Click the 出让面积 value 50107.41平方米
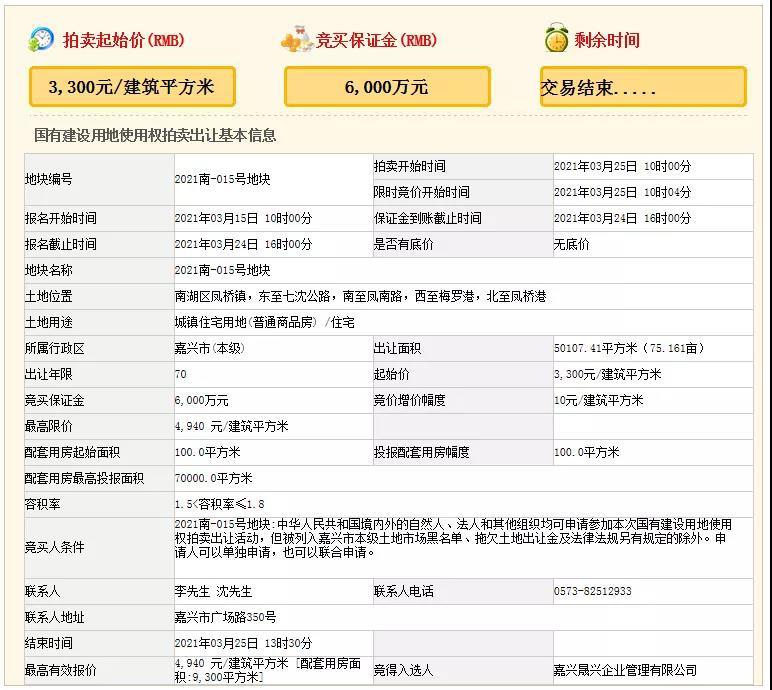 [x=629, y=349]
